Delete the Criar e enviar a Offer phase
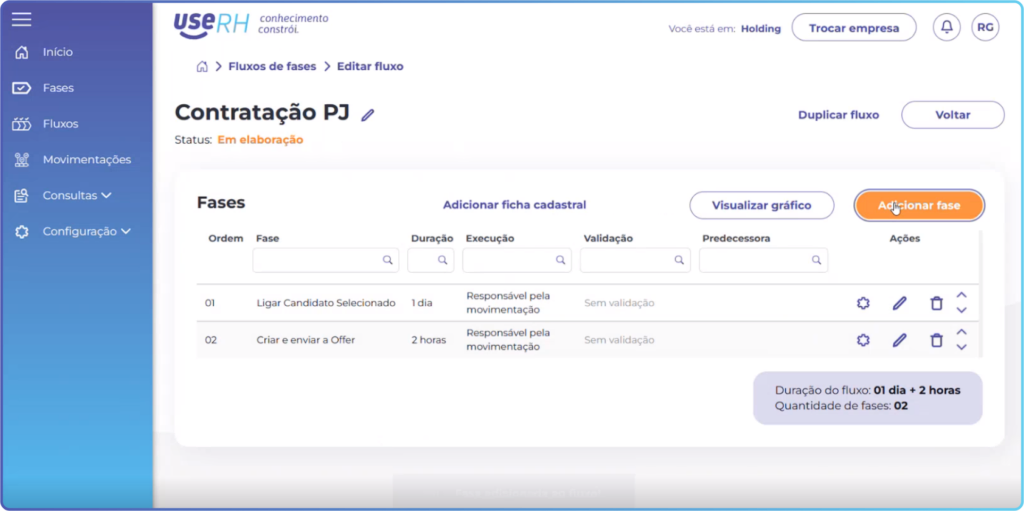 point(936,340)
